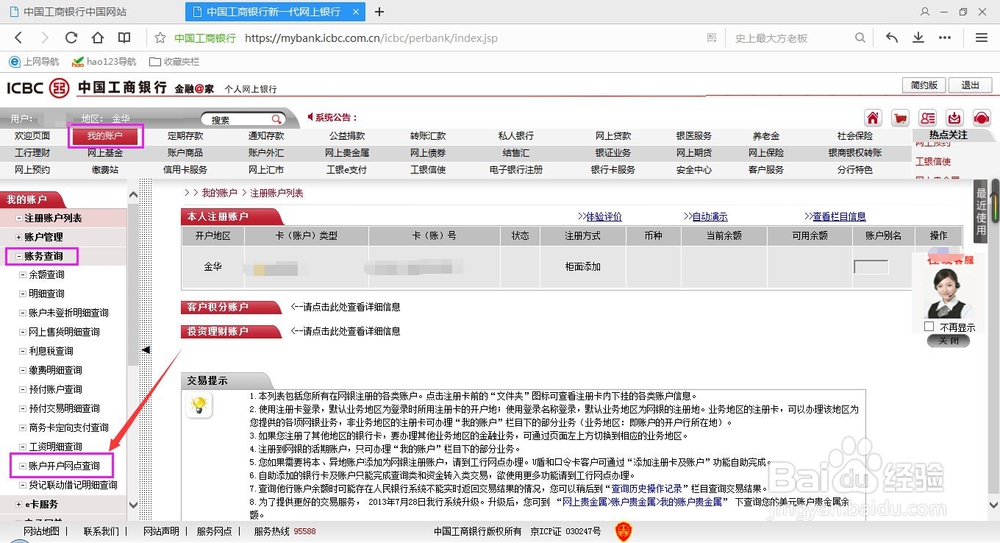Click sidebar scroll down arrow
1000x543 pixels.
point(133,505)
